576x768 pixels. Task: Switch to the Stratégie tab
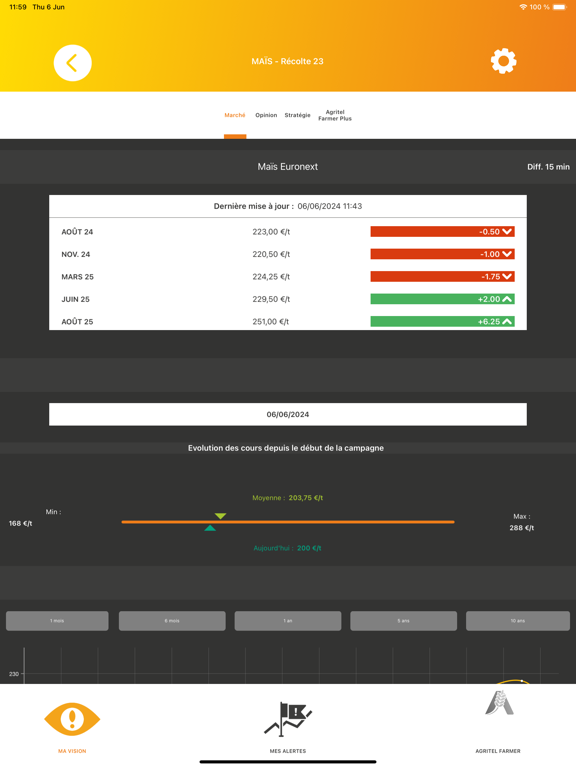(297, 115)
